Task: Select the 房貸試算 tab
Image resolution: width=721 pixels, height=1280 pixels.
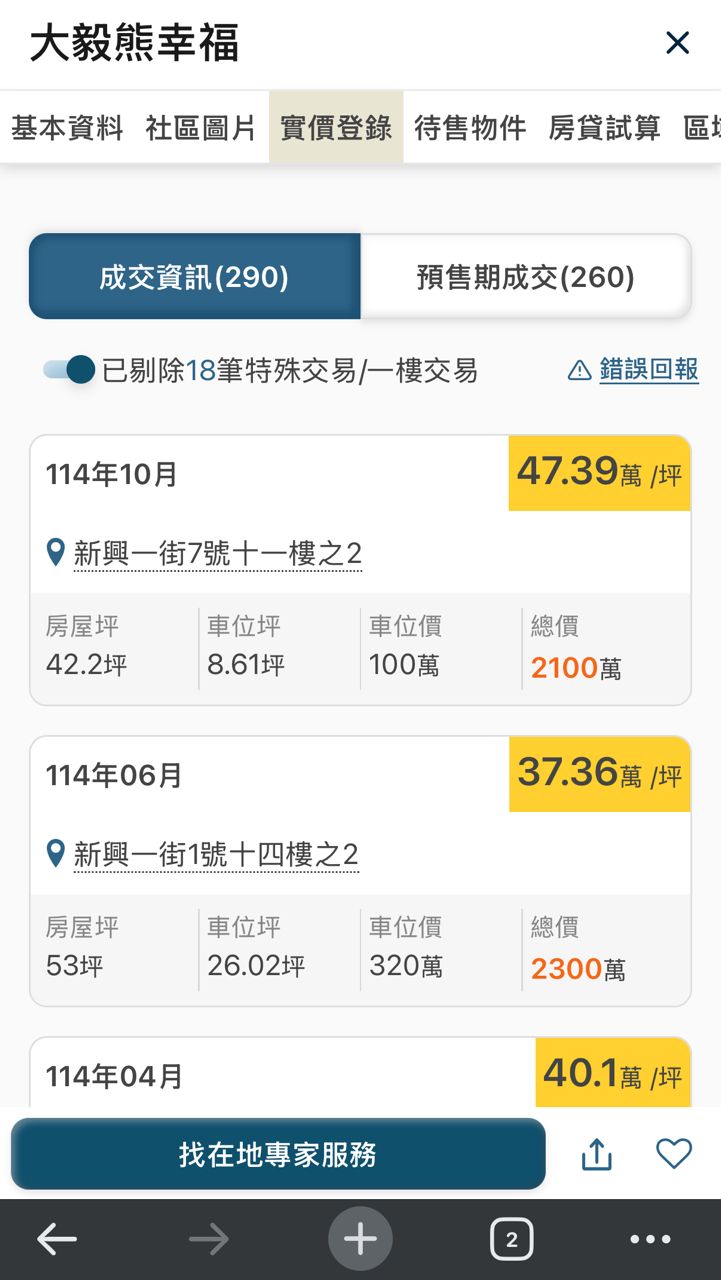Action: [604, 128]
